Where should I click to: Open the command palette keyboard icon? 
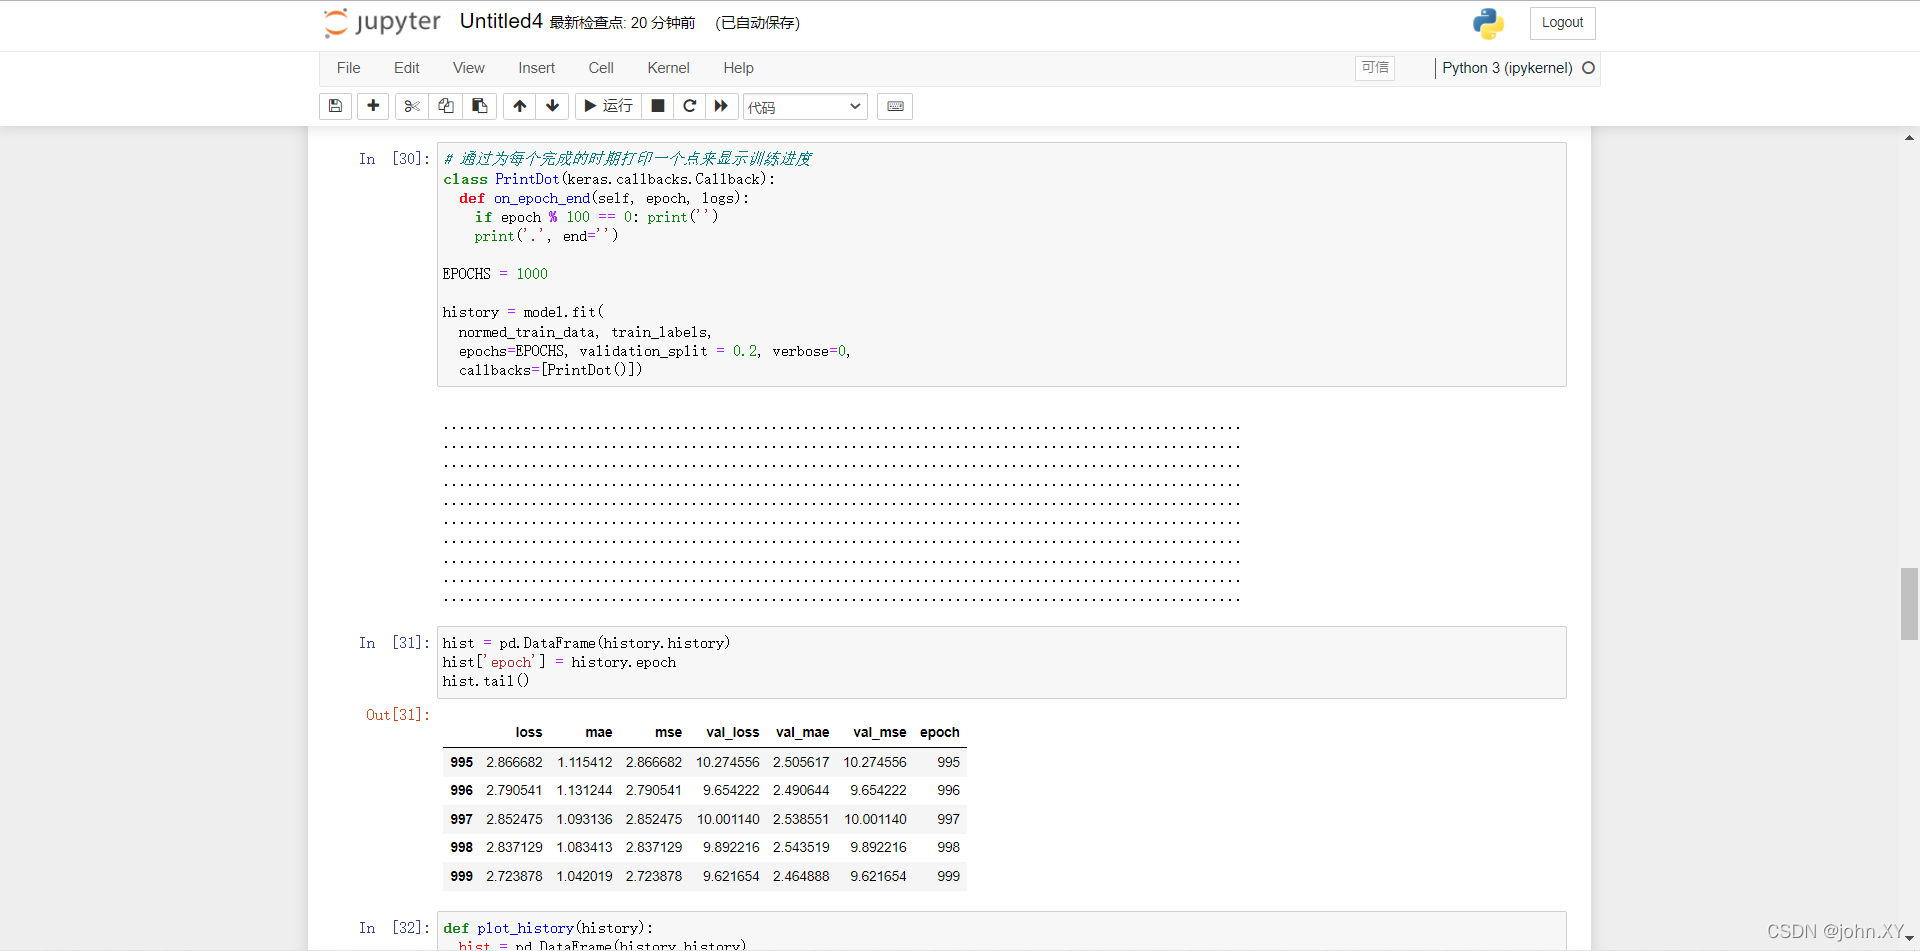[895, 106]
